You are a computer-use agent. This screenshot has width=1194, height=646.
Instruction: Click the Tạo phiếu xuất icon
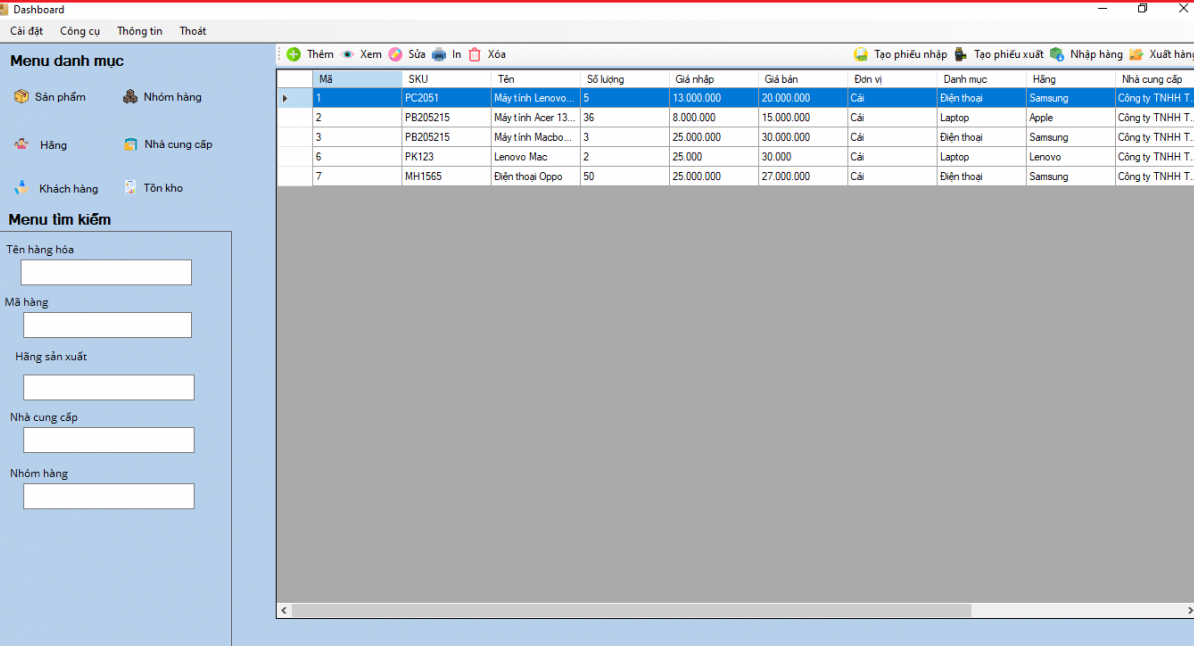pyautogui.click(x=961, y=54)
